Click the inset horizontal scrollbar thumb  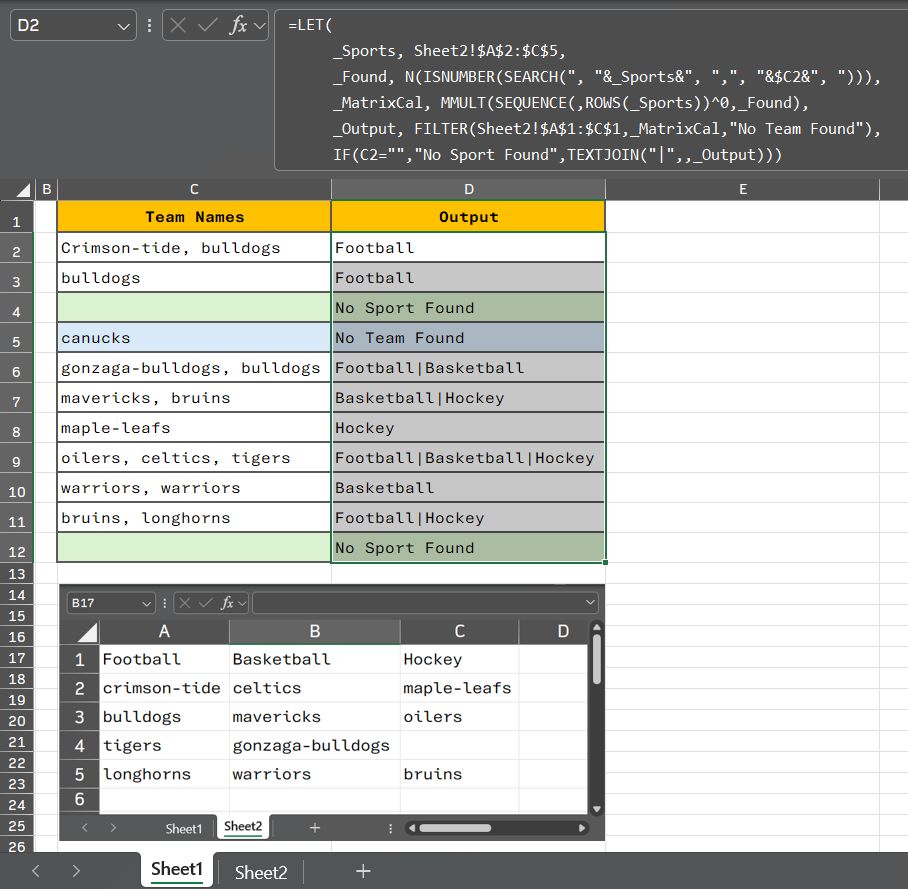pos(455,828)
